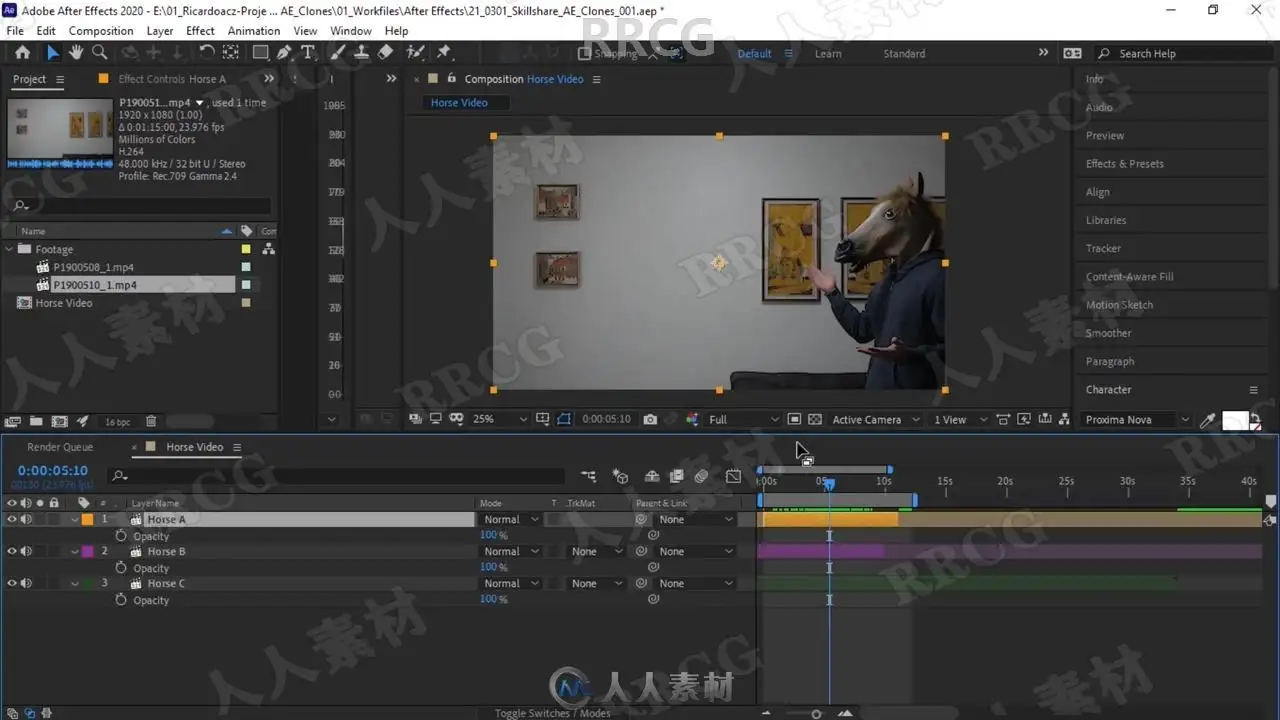Viewport: 1280px width, 720px height.
Task: Select the Pen tool
Action: 285,53
